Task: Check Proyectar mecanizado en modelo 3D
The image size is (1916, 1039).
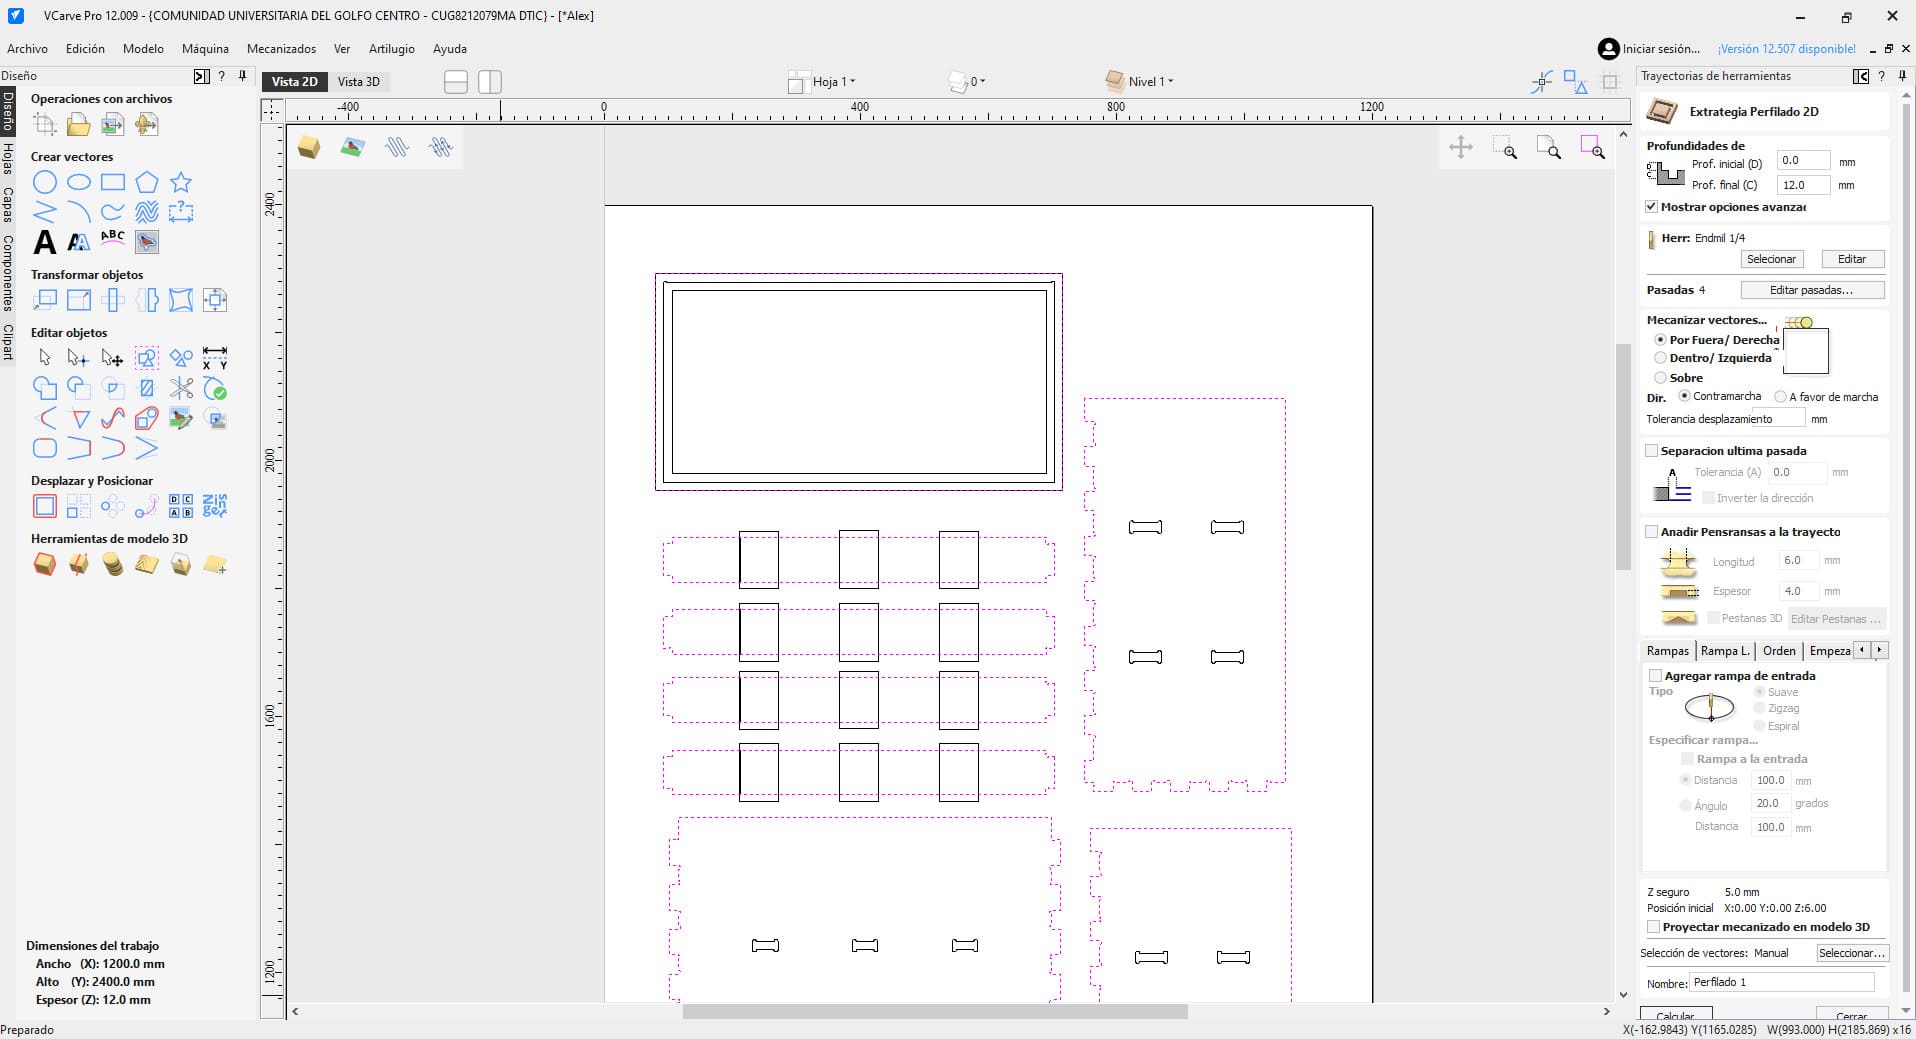Action: tap(1653, 927)
